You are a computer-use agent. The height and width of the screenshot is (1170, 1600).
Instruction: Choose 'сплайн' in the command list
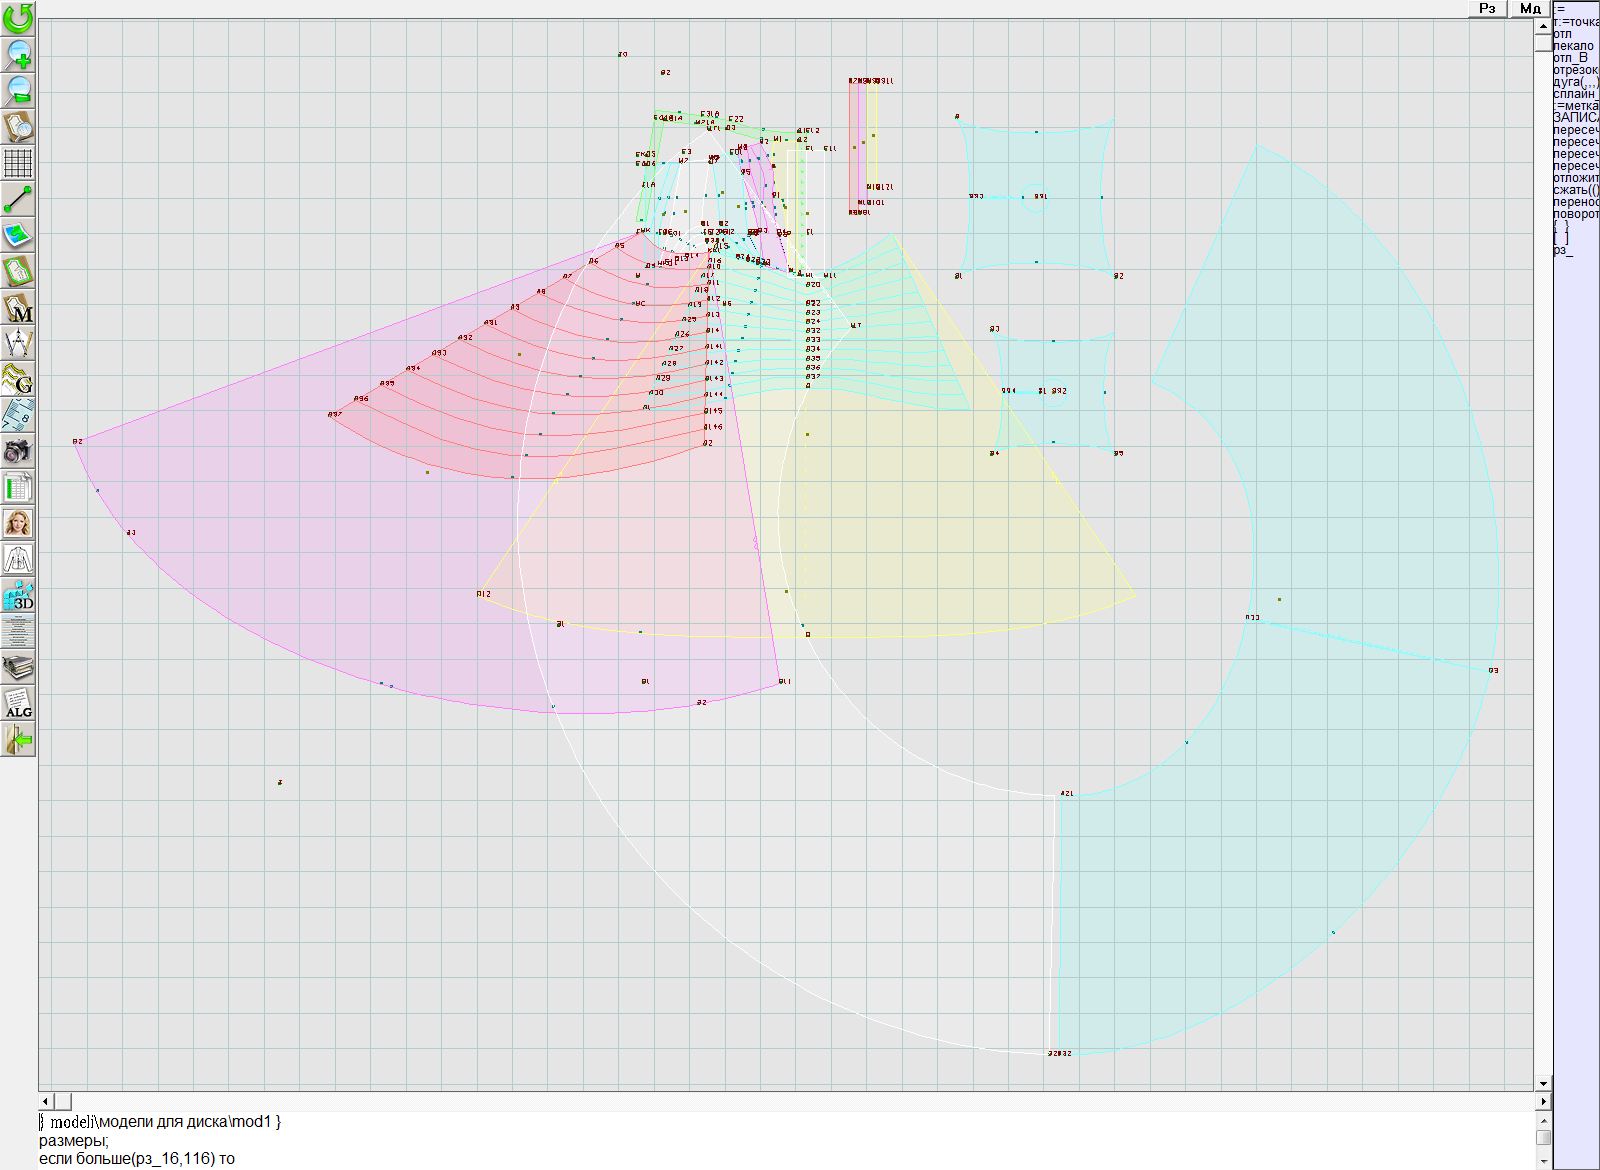pyautogui.click(x=1575, y=94)
